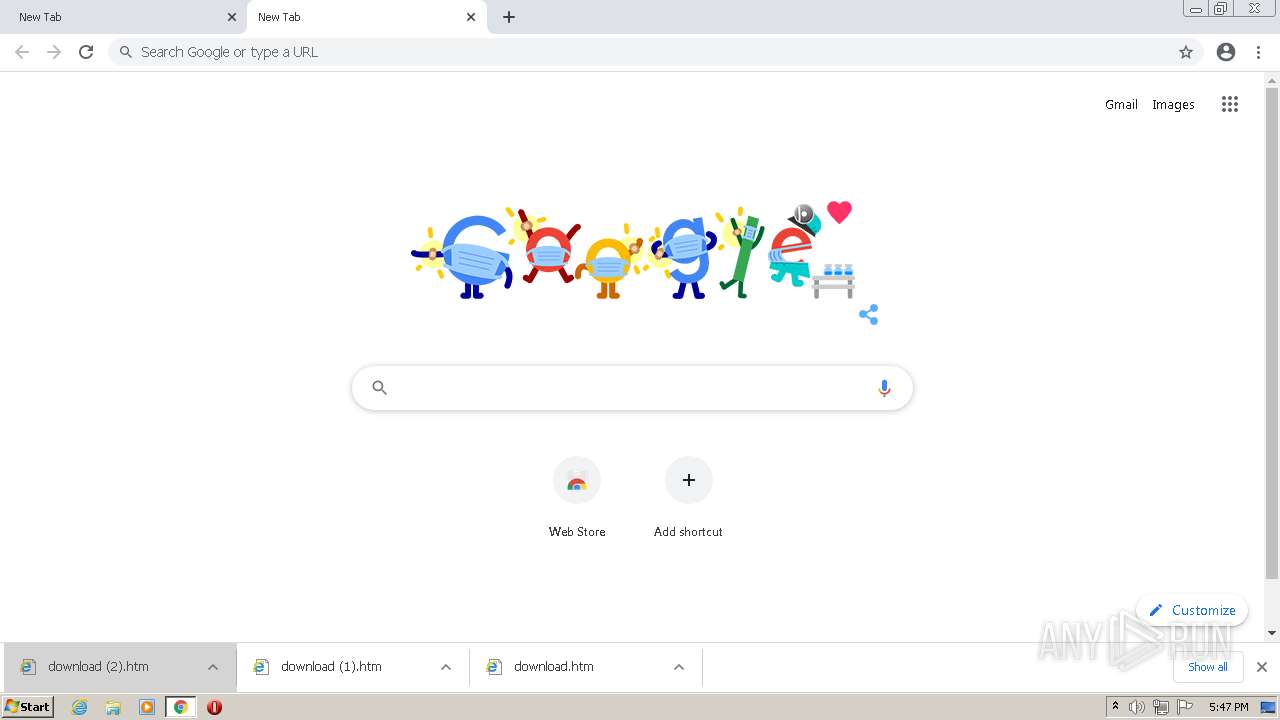Focus the Google search input field
Screen dimensions: 1280x720
632,388
